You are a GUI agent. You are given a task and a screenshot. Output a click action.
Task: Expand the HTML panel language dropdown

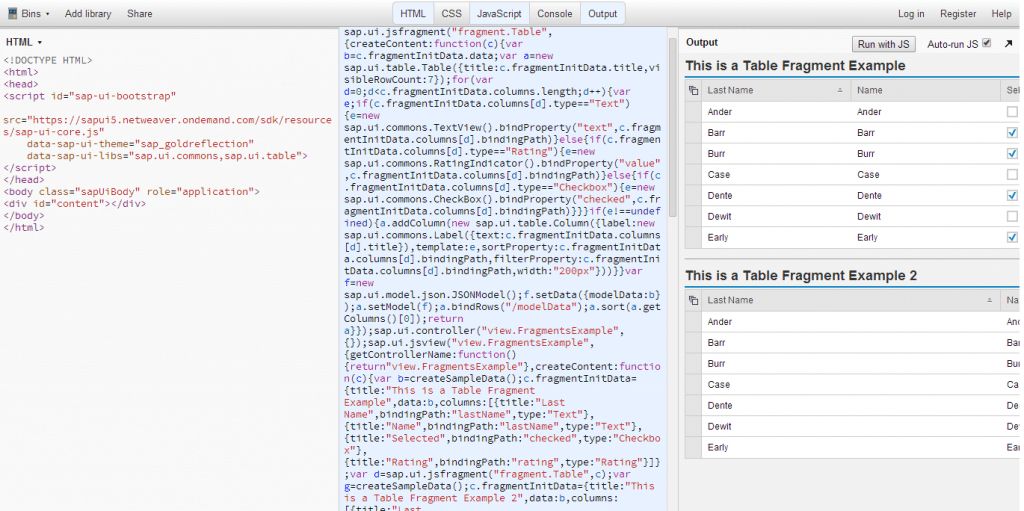25,42
